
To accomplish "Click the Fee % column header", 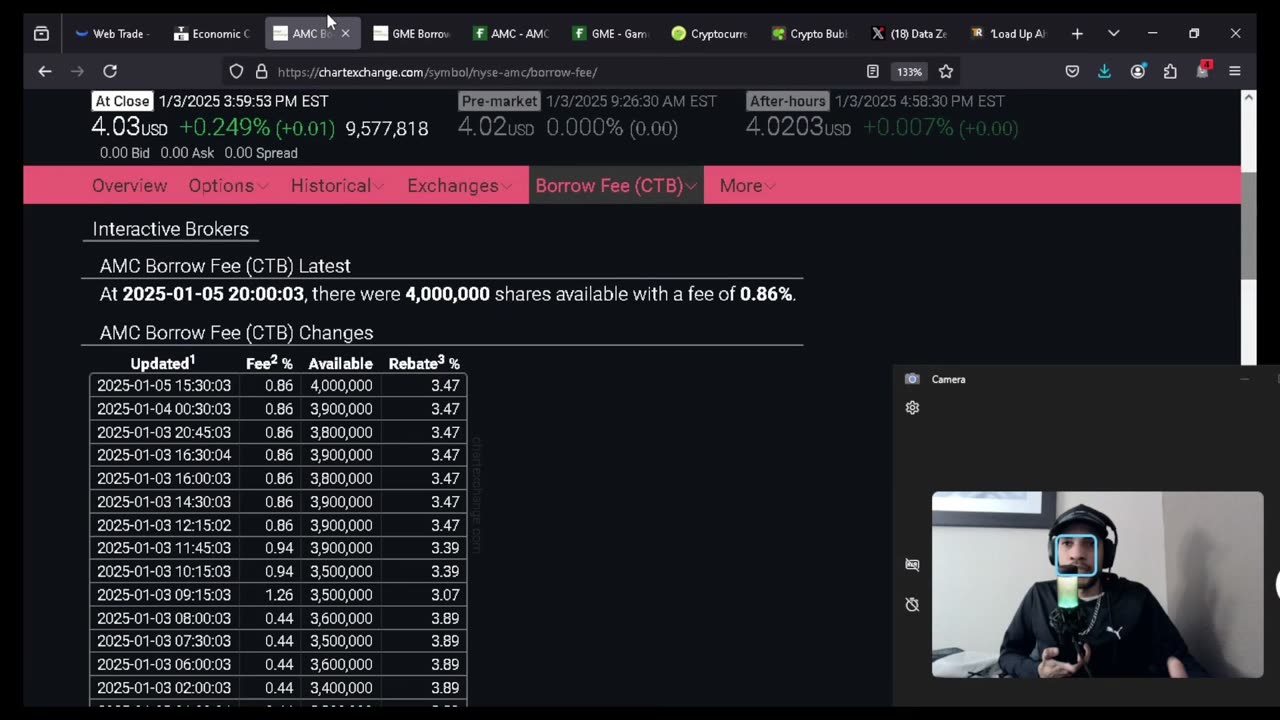I will (x=269, y=363).
